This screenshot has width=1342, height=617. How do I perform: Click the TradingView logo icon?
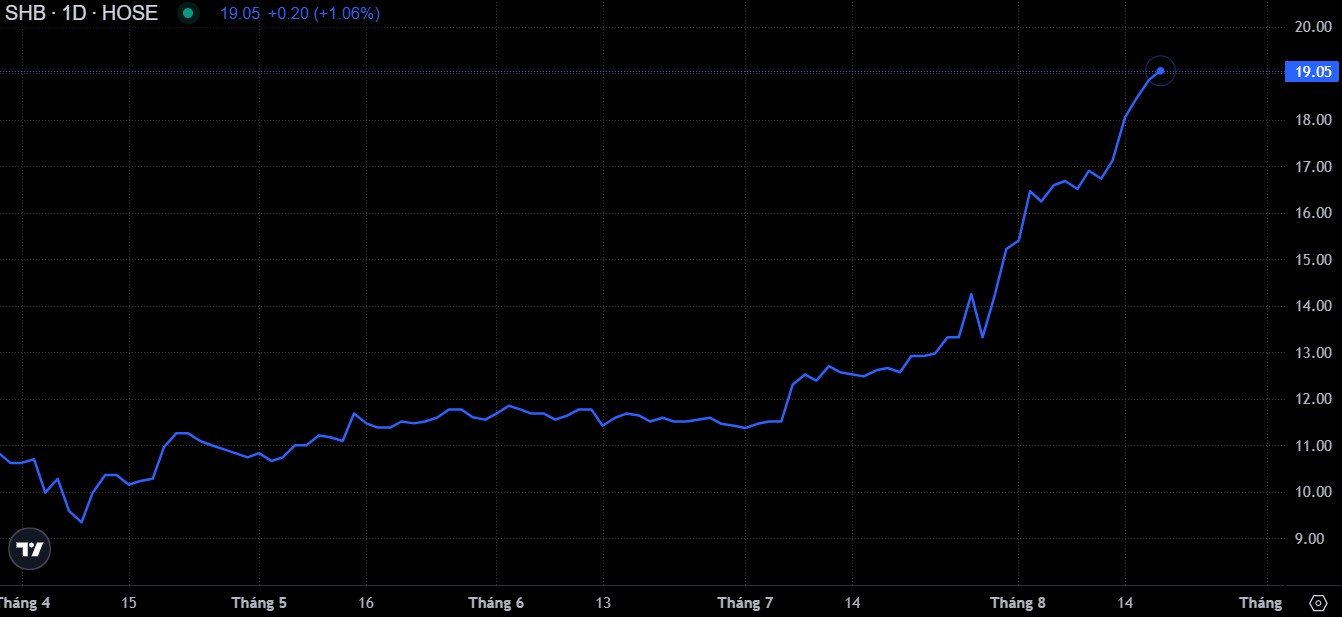[29, 548]
